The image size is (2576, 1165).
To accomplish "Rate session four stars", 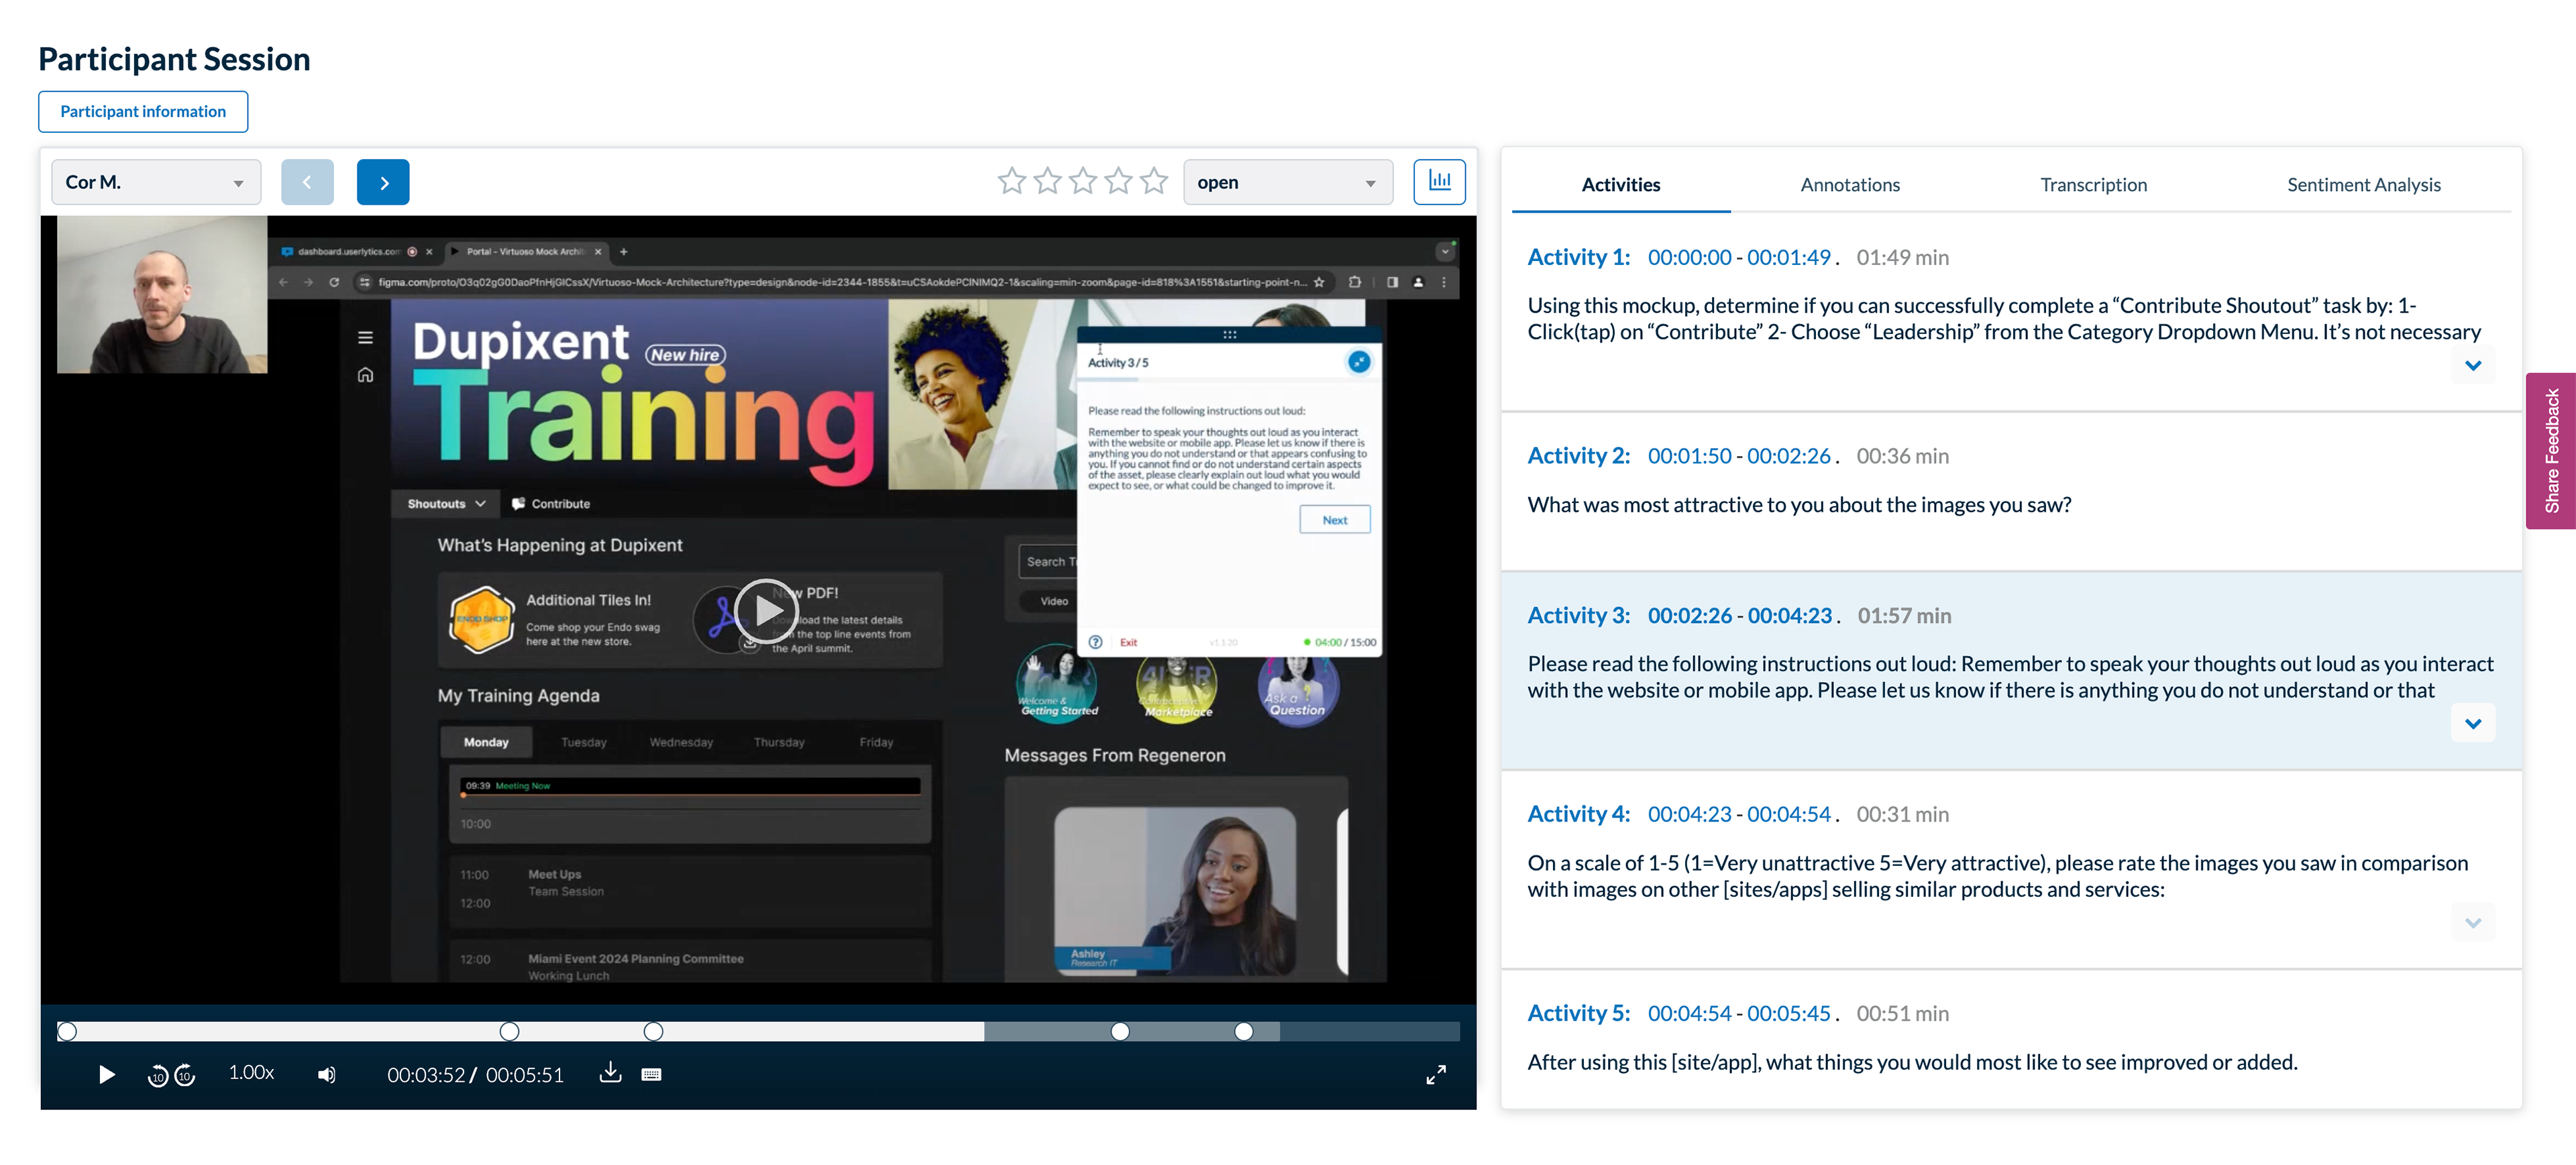I will [1118, 181].
